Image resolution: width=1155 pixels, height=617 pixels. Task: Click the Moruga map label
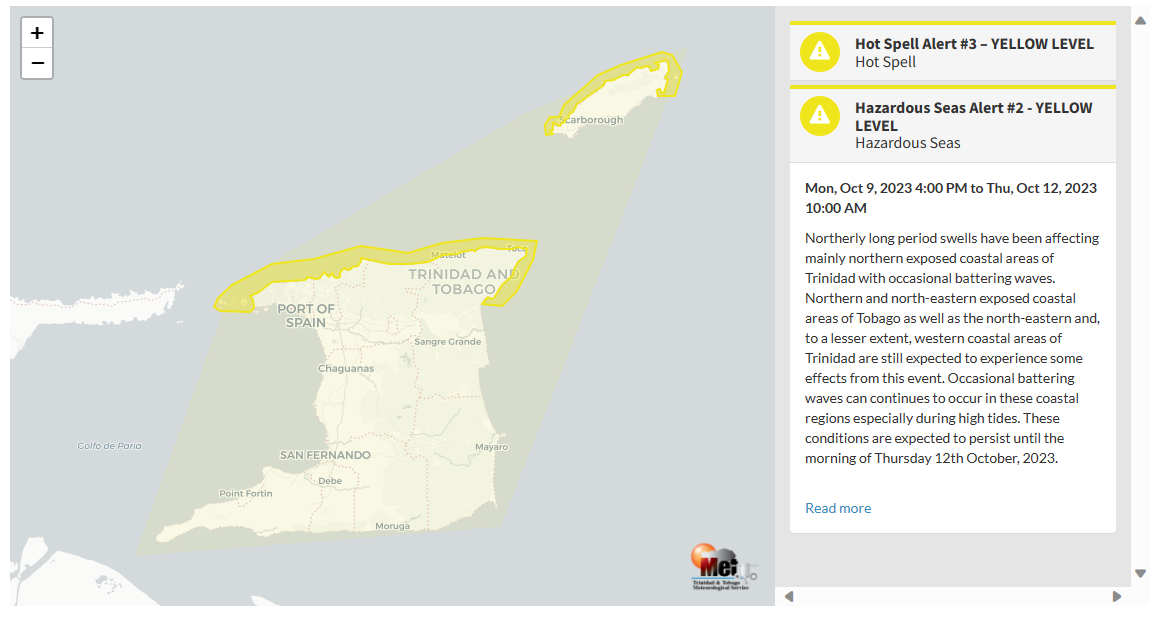(x=392, y=526)
